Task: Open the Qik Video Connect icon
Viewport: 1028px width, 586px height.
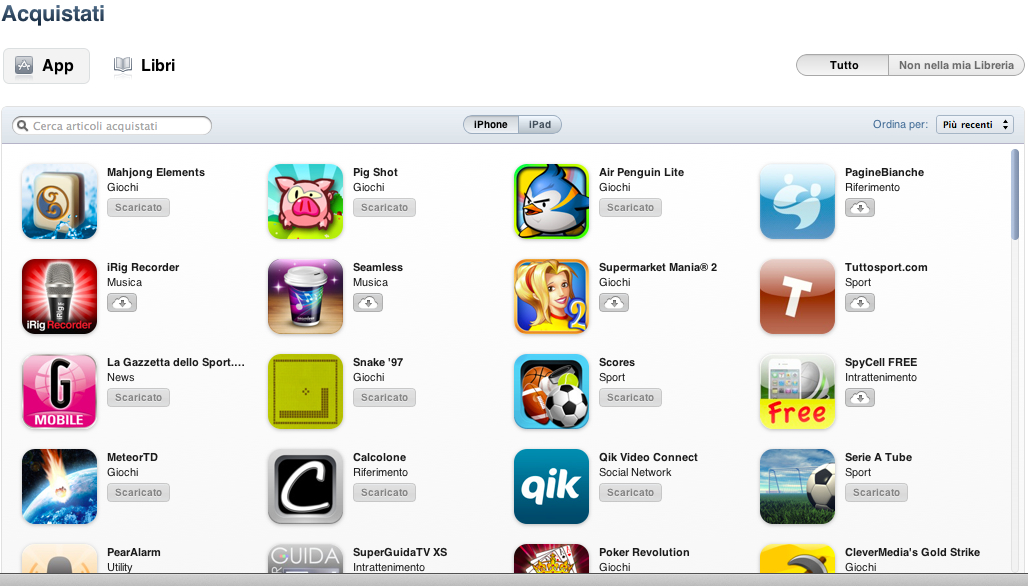Action: [x=551, y=486]
